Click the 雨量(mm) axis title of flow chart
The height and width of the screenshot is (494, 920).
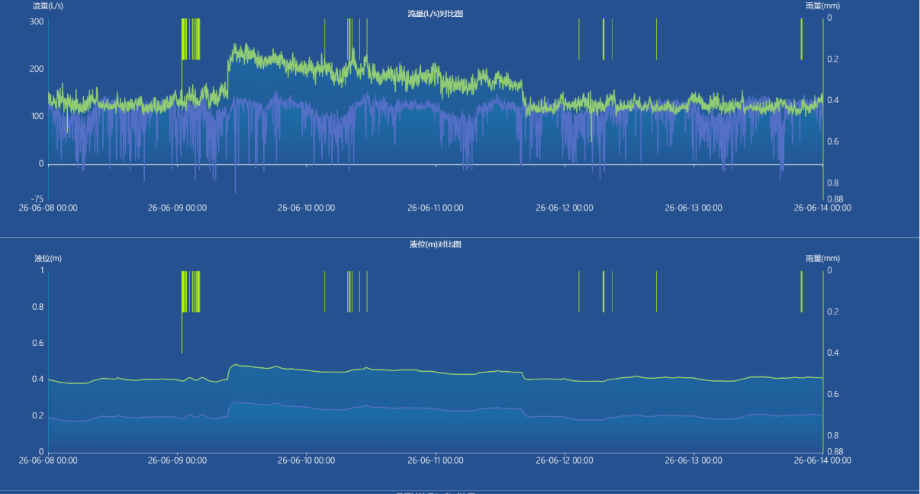click(x=823, y=6)
